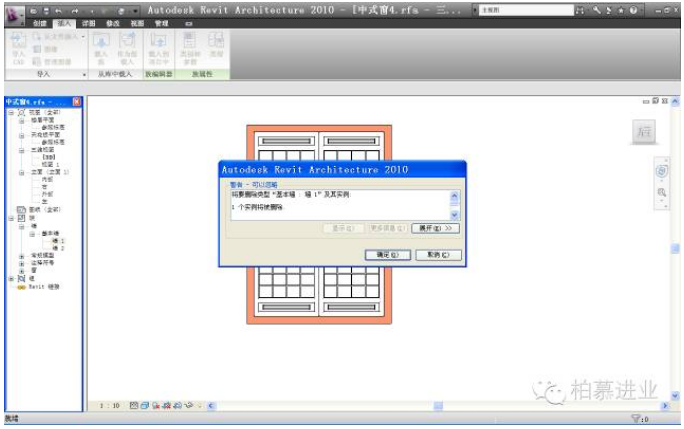Open the 视图 ribbon tab

[137, 24]
